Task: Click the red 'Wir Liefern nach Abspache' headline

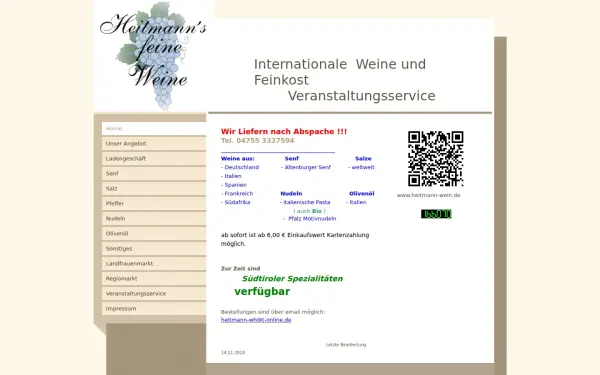Action: pyautogui.click(x=284, y=131)
